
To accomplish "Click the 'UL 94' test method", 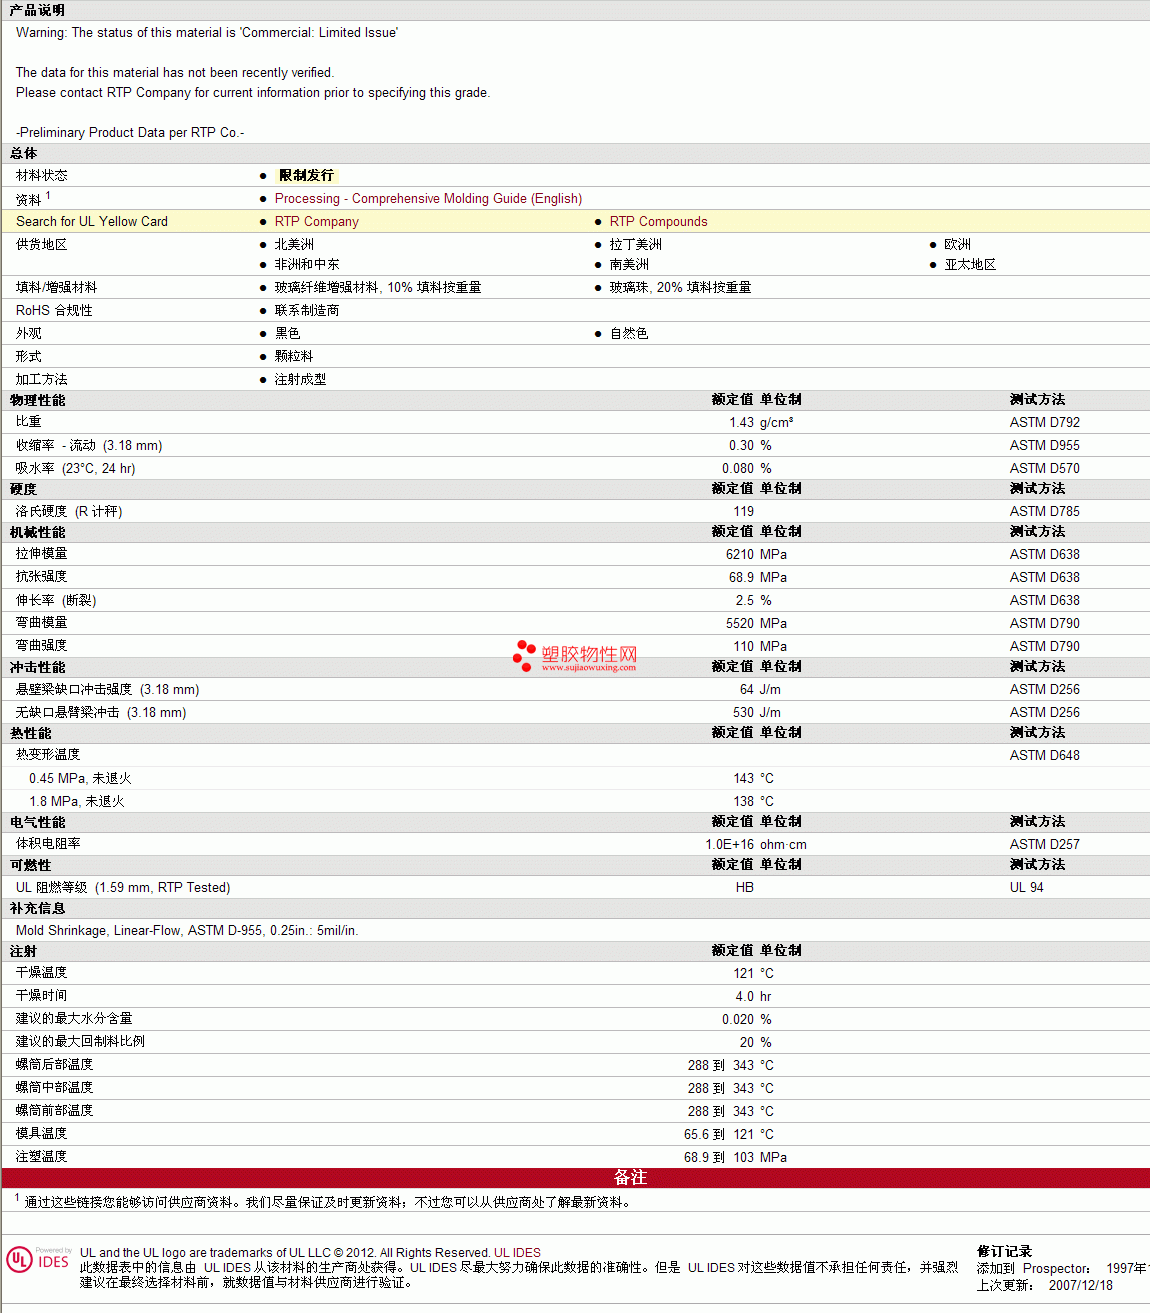I will 1026,888.
